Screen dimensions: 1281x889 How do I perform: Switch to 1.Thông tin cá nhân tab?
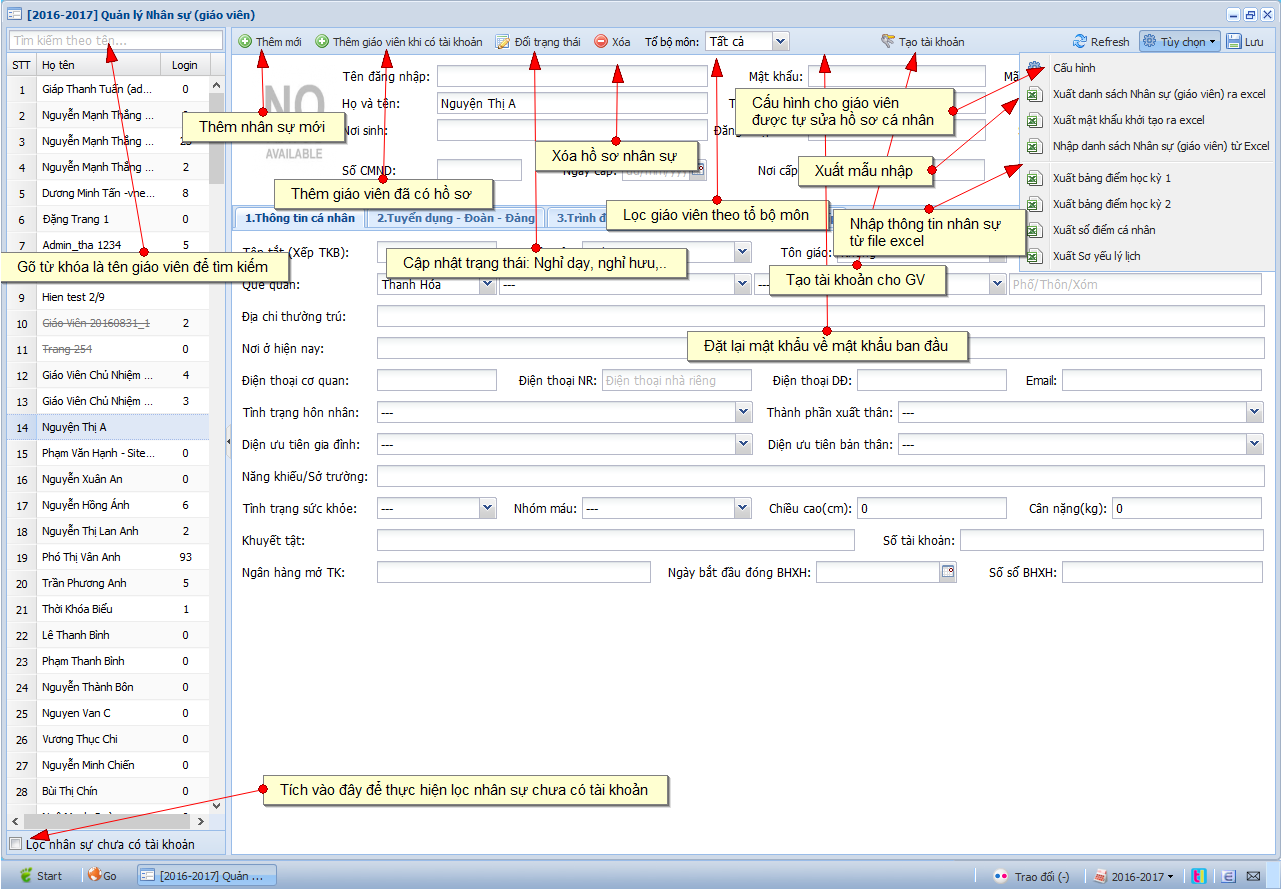(299, 217)
